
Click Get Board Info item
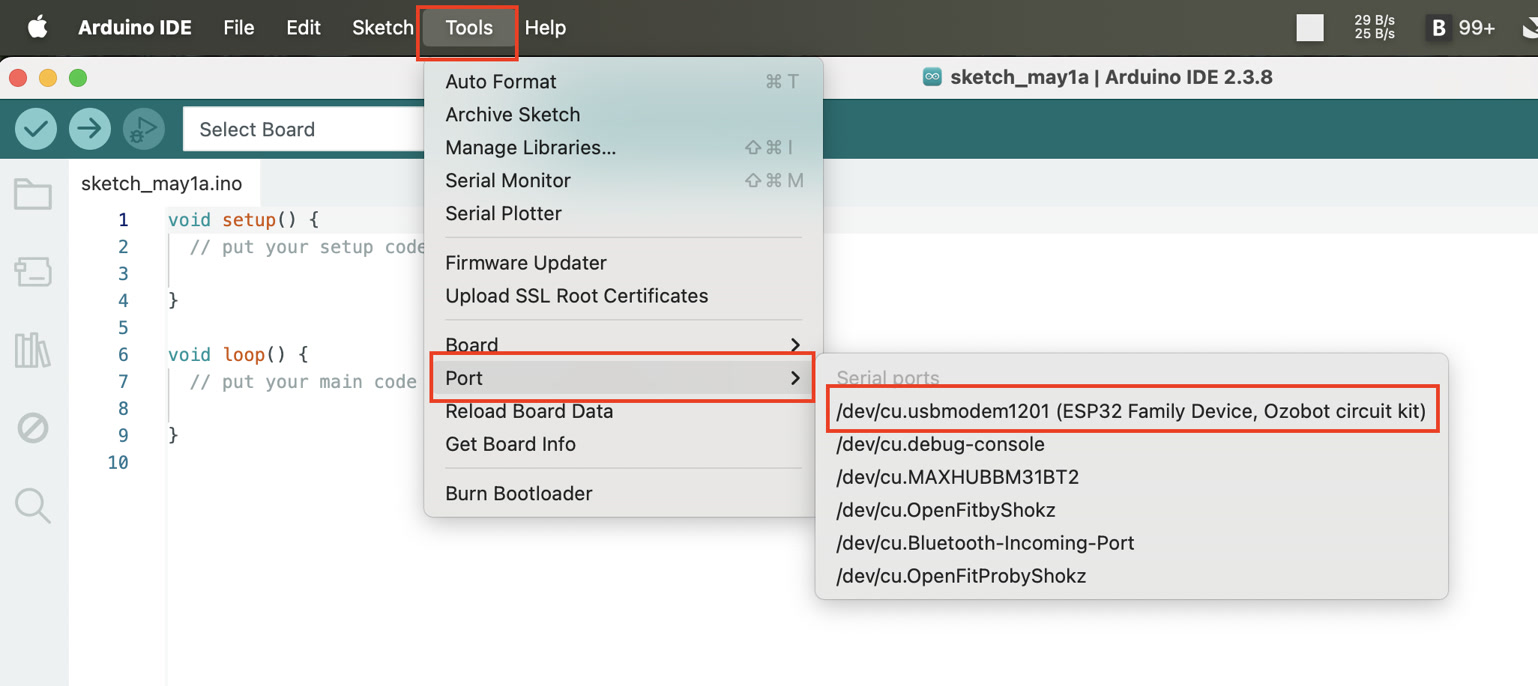(623, 444)
